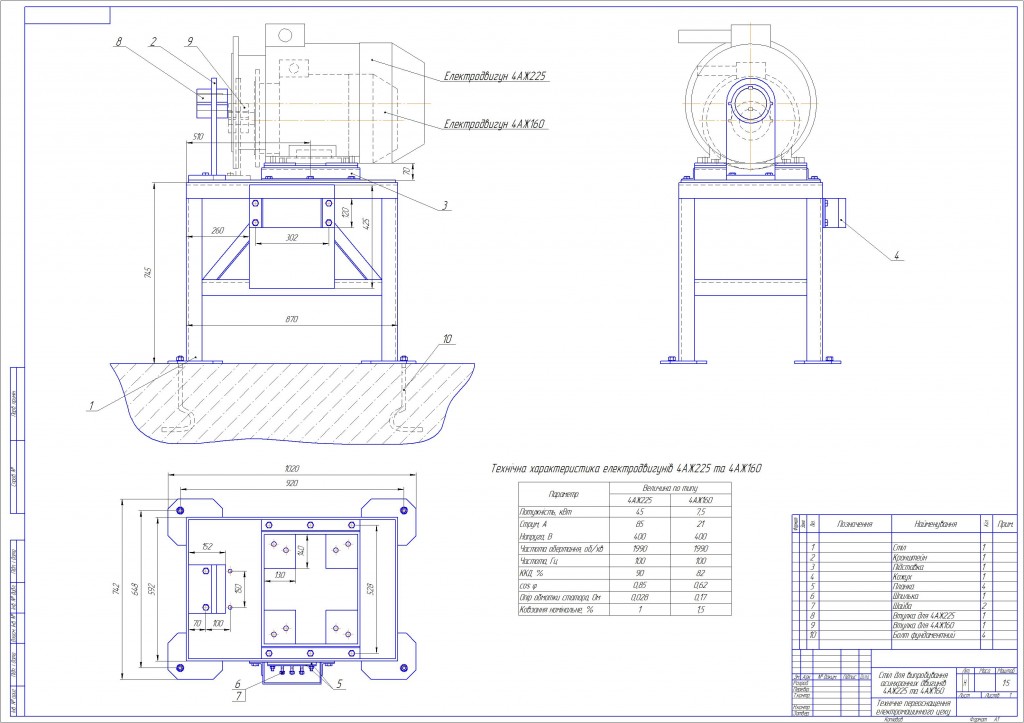The image size is (1024, 723).
Task: Click the 'Параметр' header cell
Action: pos(564,494)
